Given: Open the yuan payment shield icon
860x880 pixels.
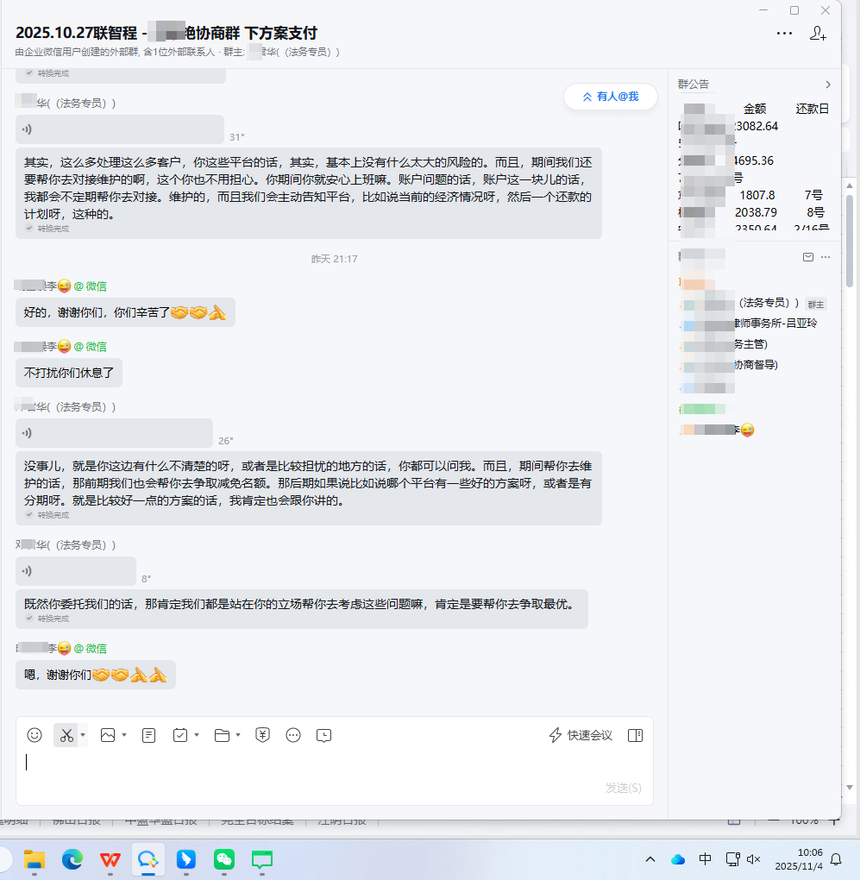Looking at the screenshot, I should coord(262,735).
